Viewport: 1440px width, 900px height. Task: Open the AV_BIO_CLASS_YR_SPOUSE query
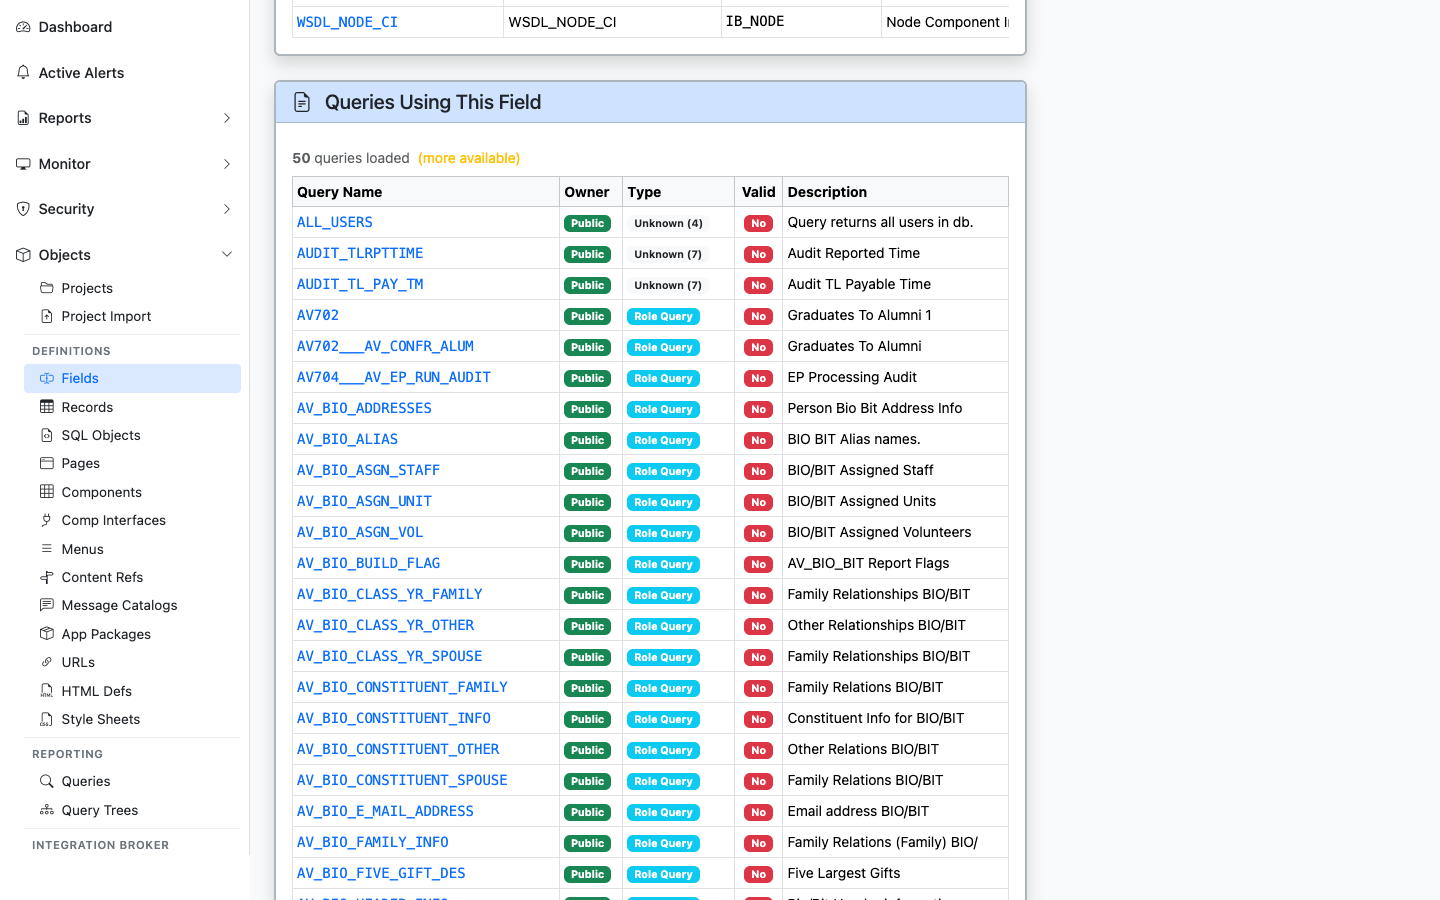point(390,656)
